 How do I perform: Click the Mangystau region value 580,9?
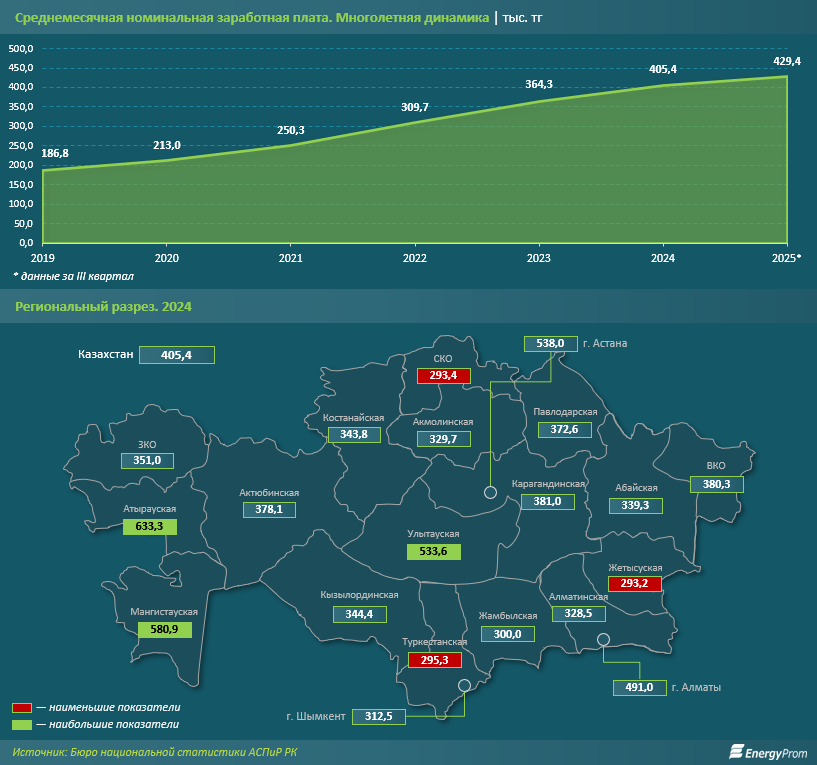point(164,629)
